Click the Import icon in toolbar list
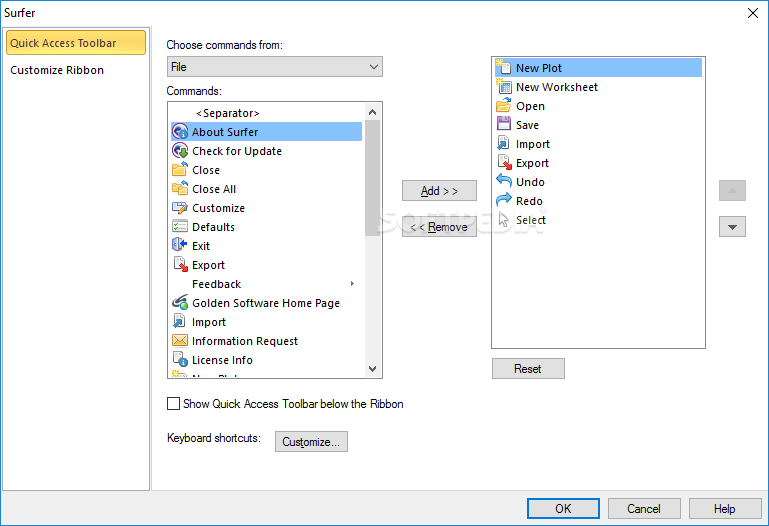This screenshot has height=526, width=769. click(503, 143)
